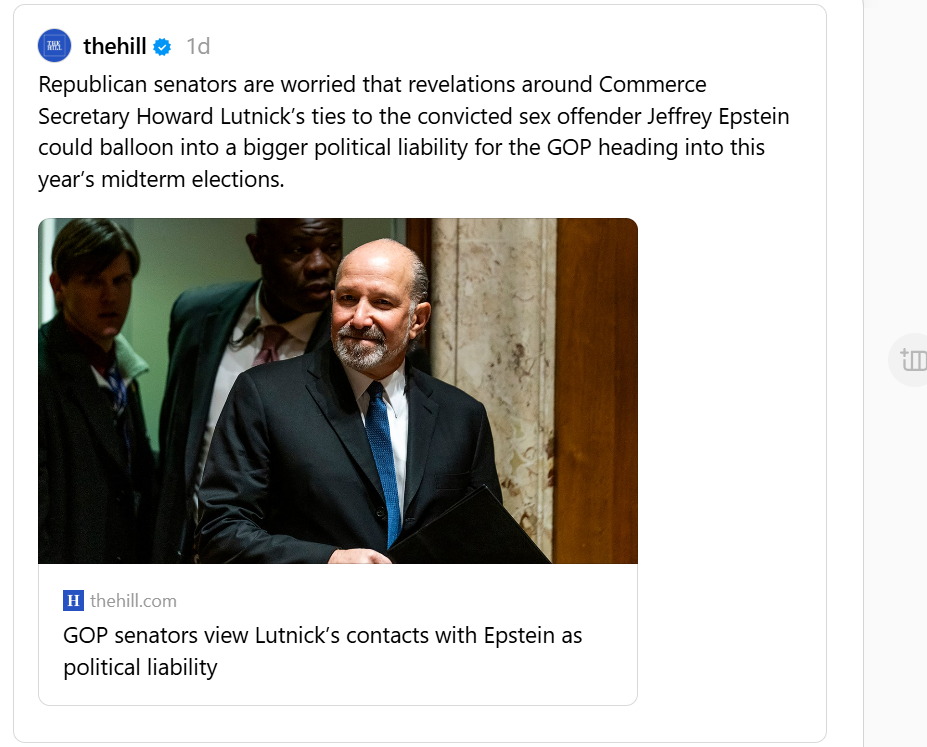The width and height of the screenshot is (927, 747).
Task: Open thehill profile avatar
Action: [54, 46]
